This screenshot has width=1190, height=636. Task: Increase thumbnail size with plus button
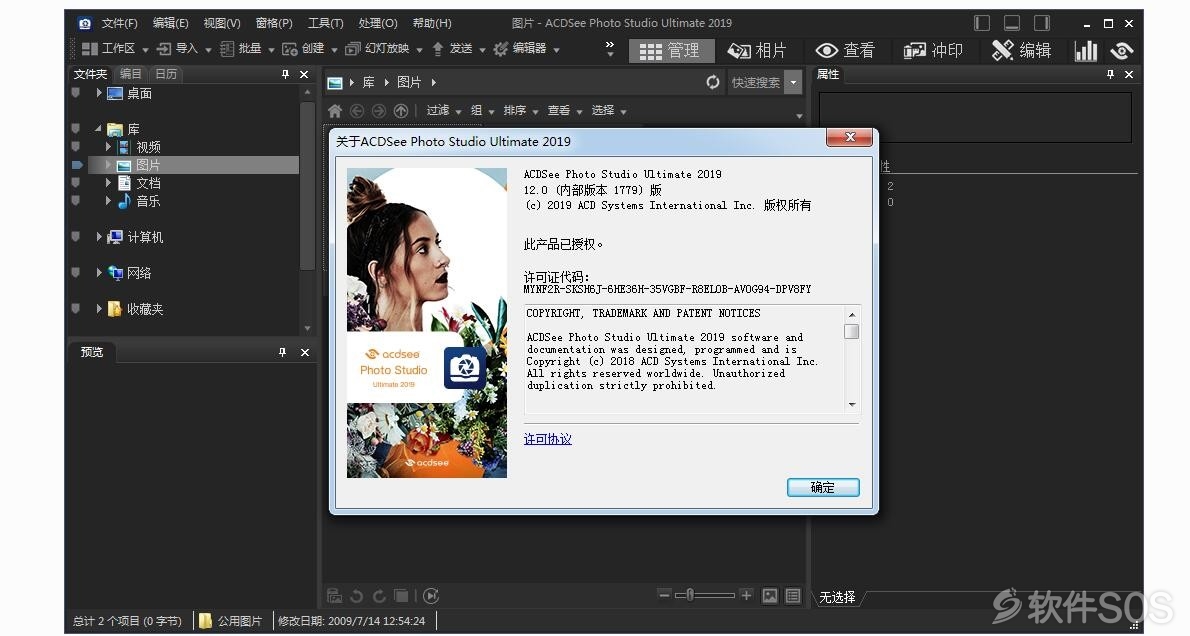[746, 595]
